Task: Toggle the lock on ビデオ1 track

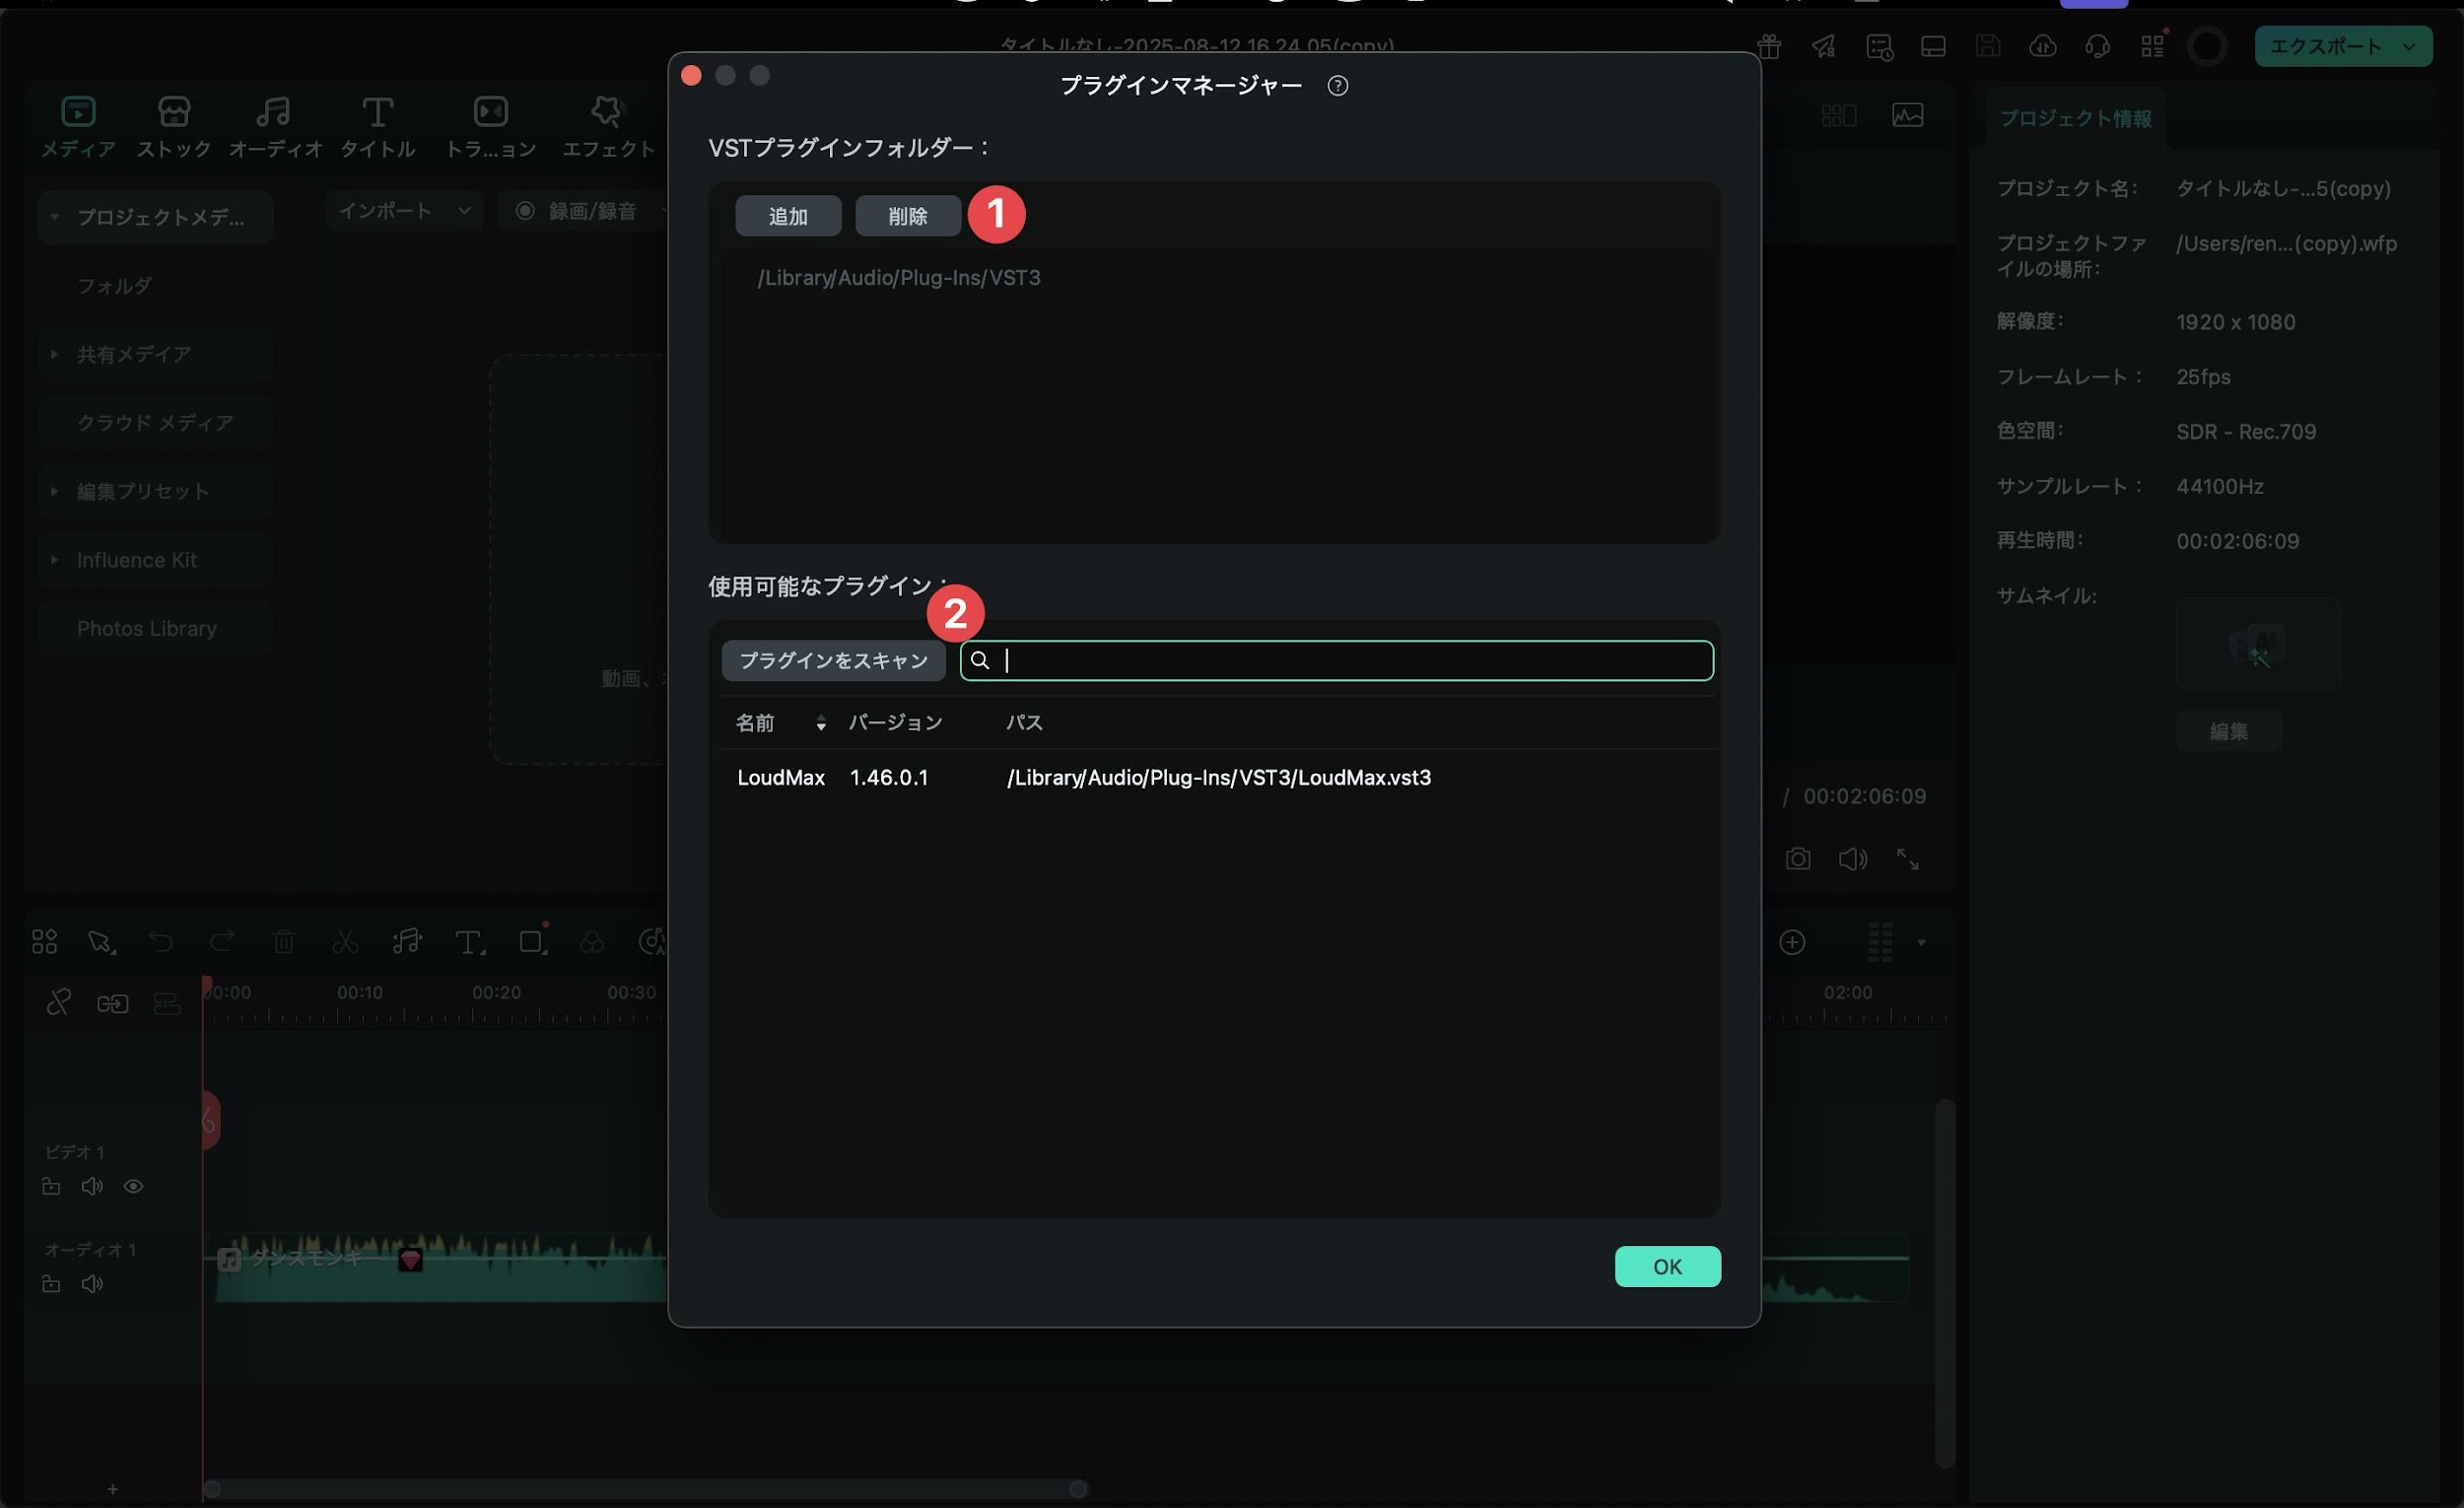Action: (50, 1186)
